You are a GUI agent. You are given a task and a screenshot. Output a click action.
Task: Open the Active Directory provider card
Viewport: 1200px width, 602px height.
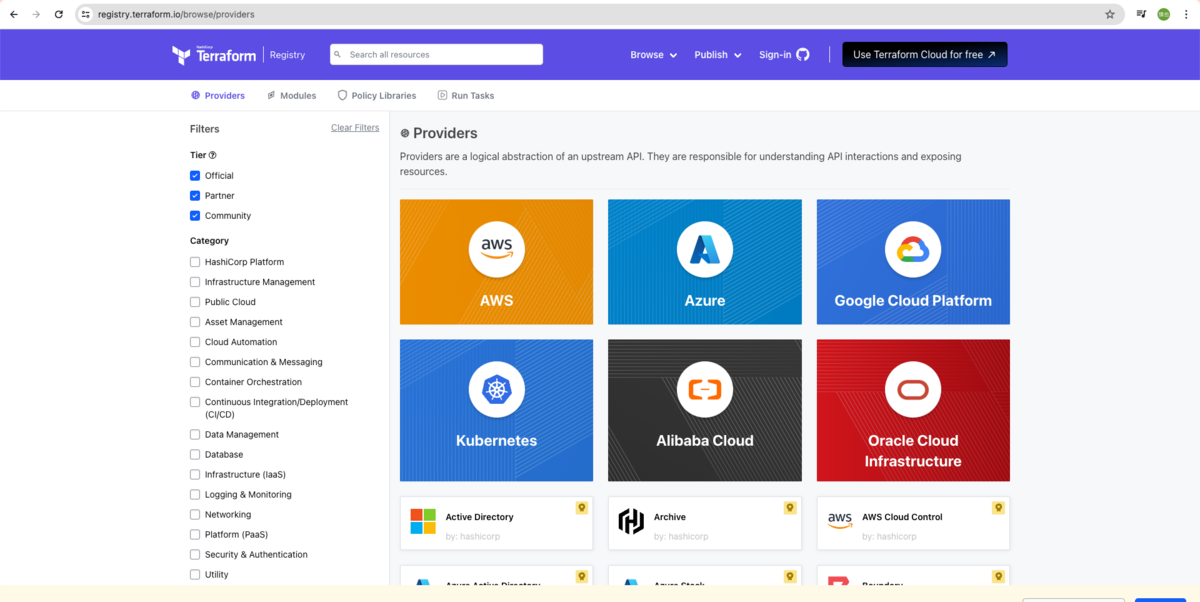[496, 523]
